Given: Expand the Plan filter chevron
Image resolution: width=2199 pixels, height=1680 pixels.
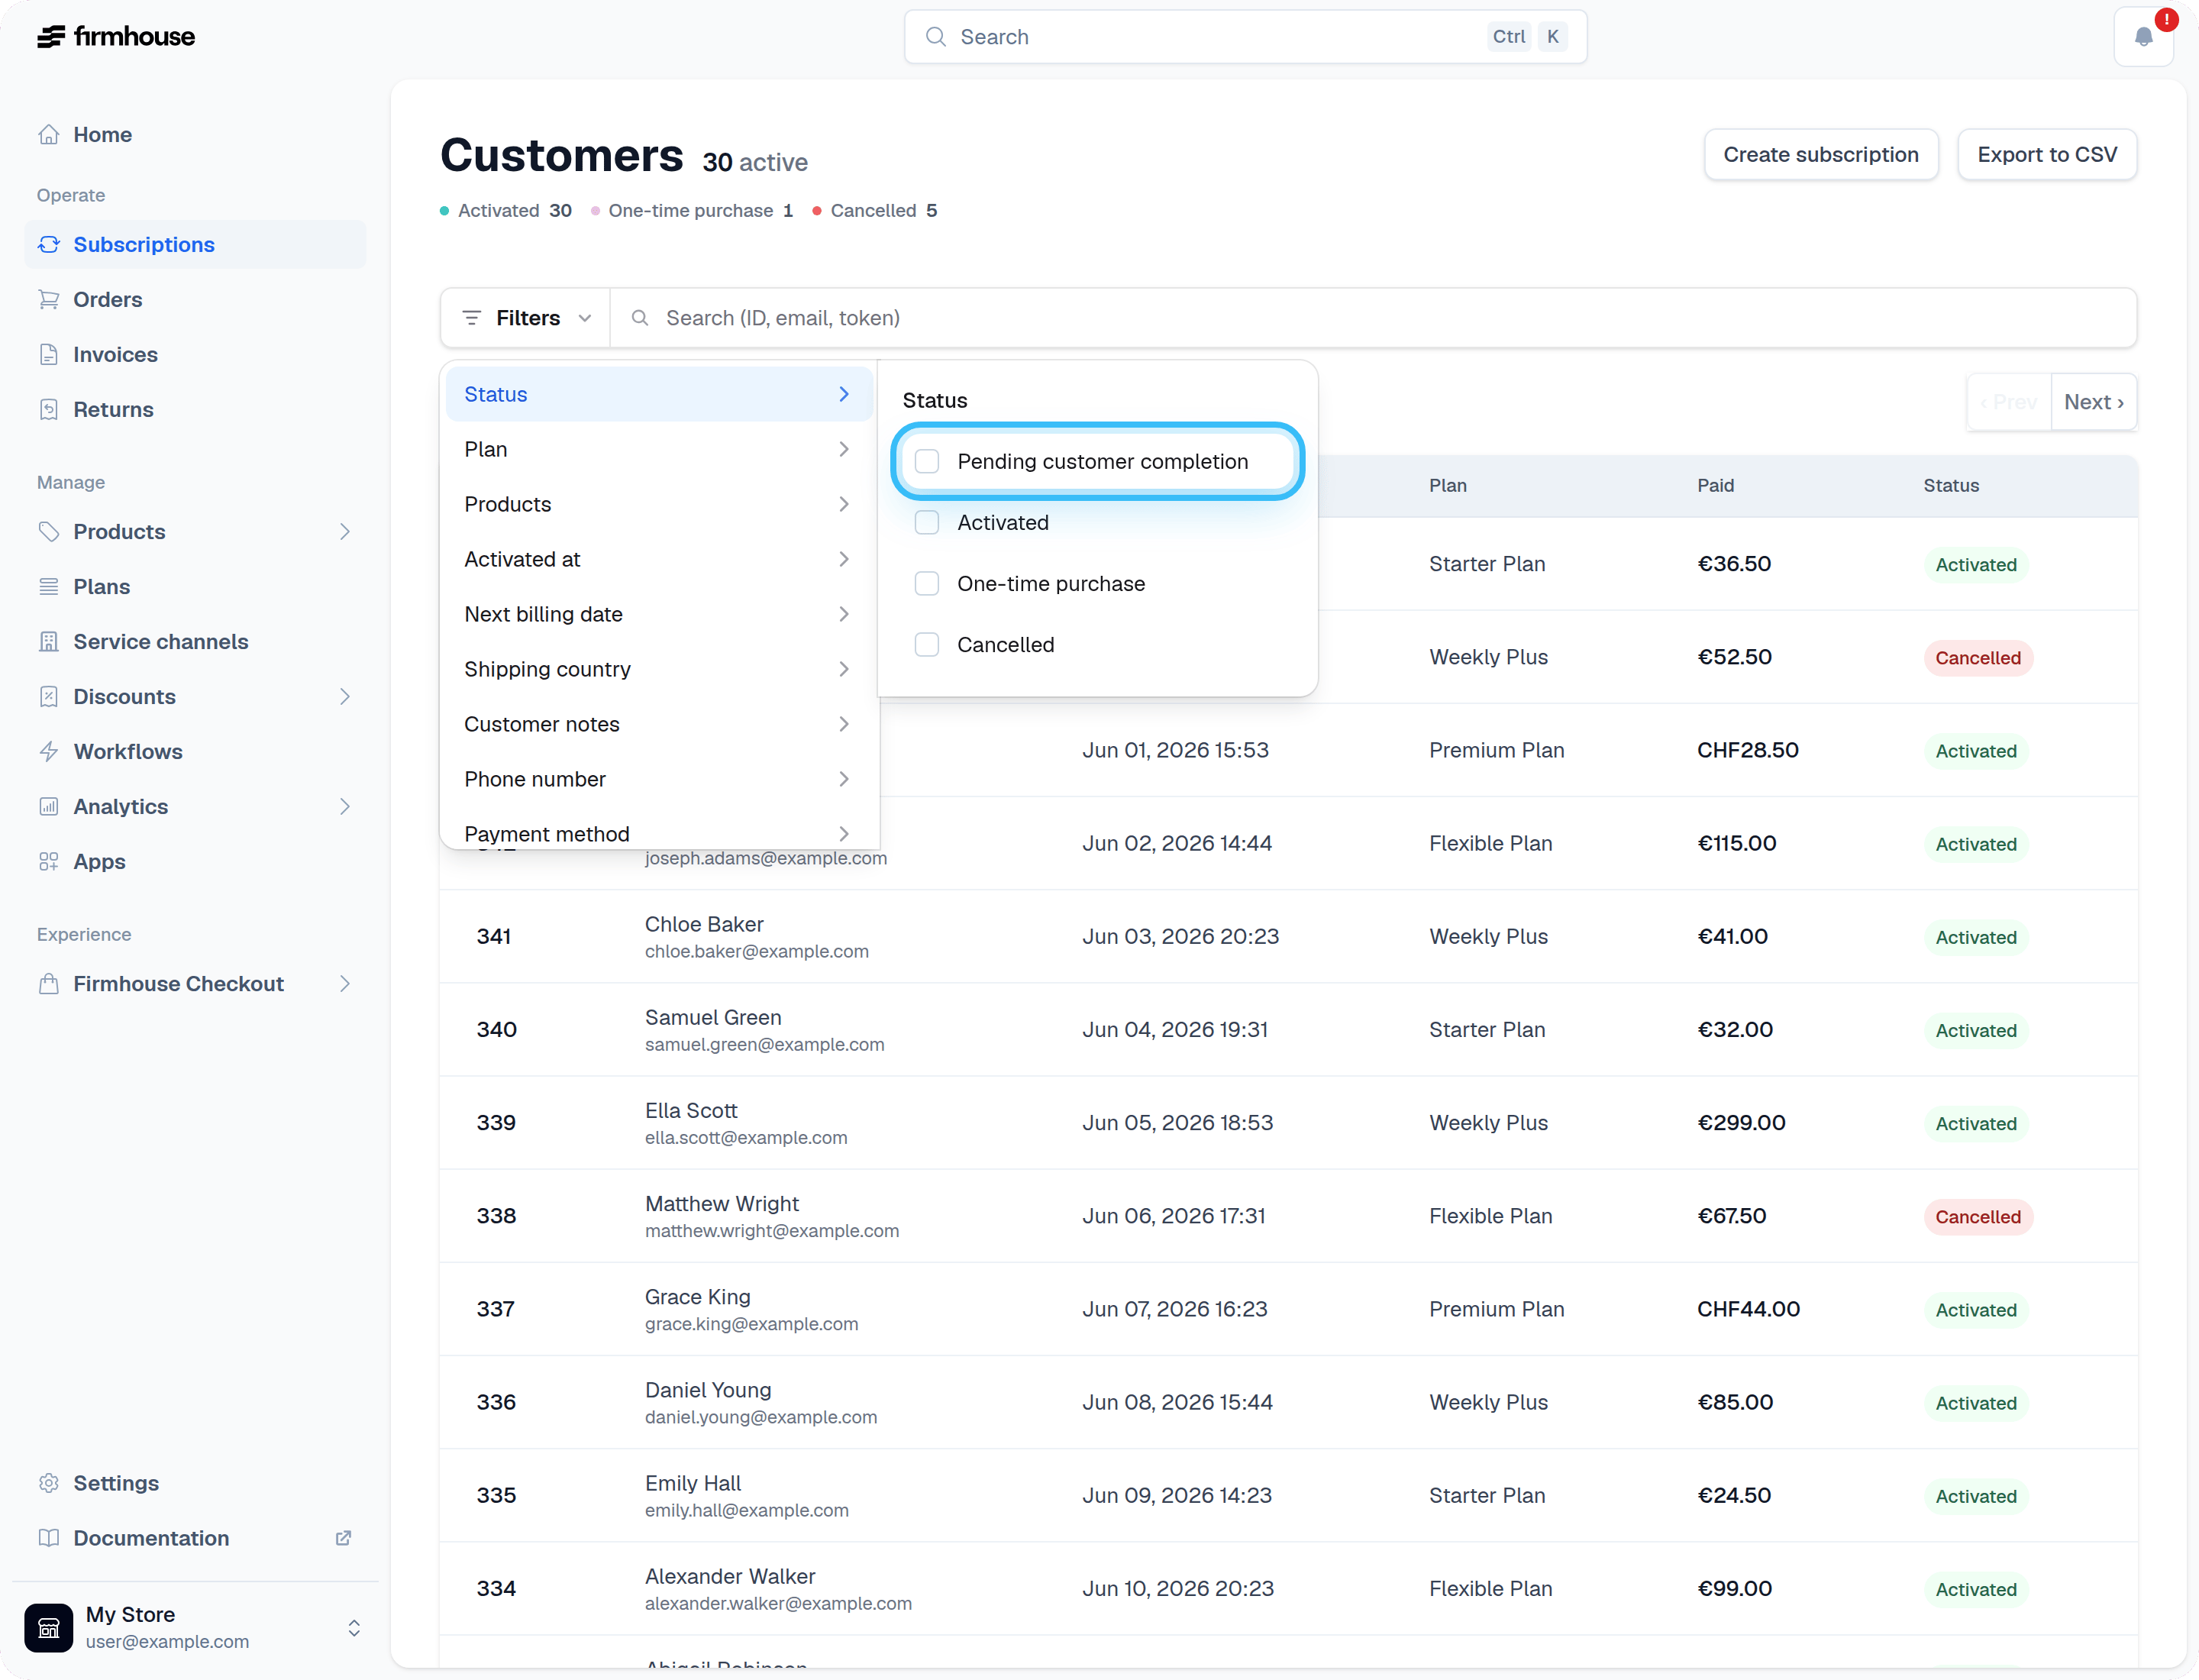Looking at the screenshot, I should point(844,449).
